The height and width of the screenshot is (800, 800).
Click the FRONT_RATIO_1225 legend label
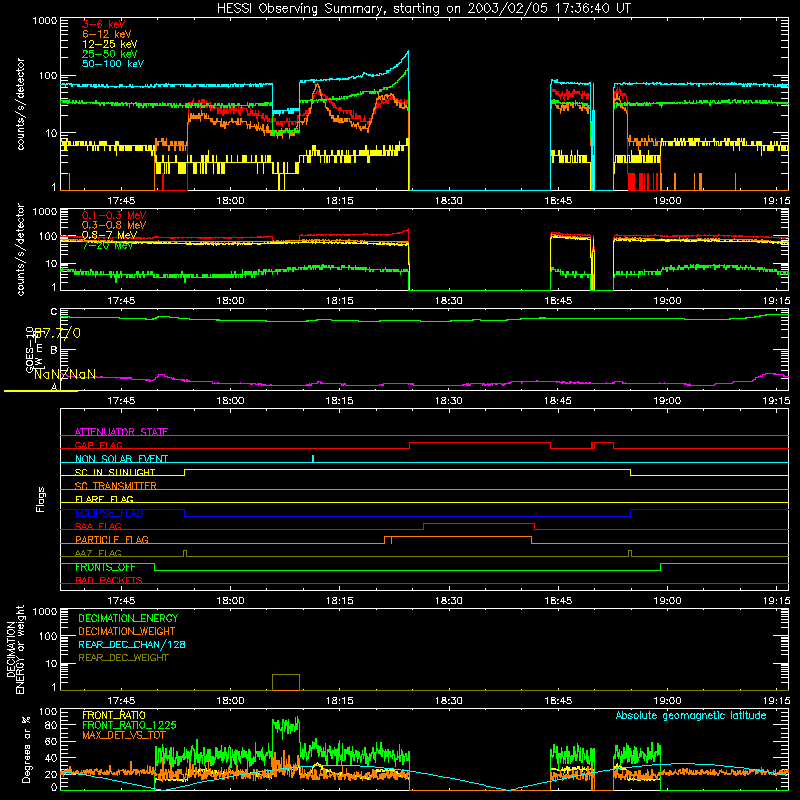point(129,725)
